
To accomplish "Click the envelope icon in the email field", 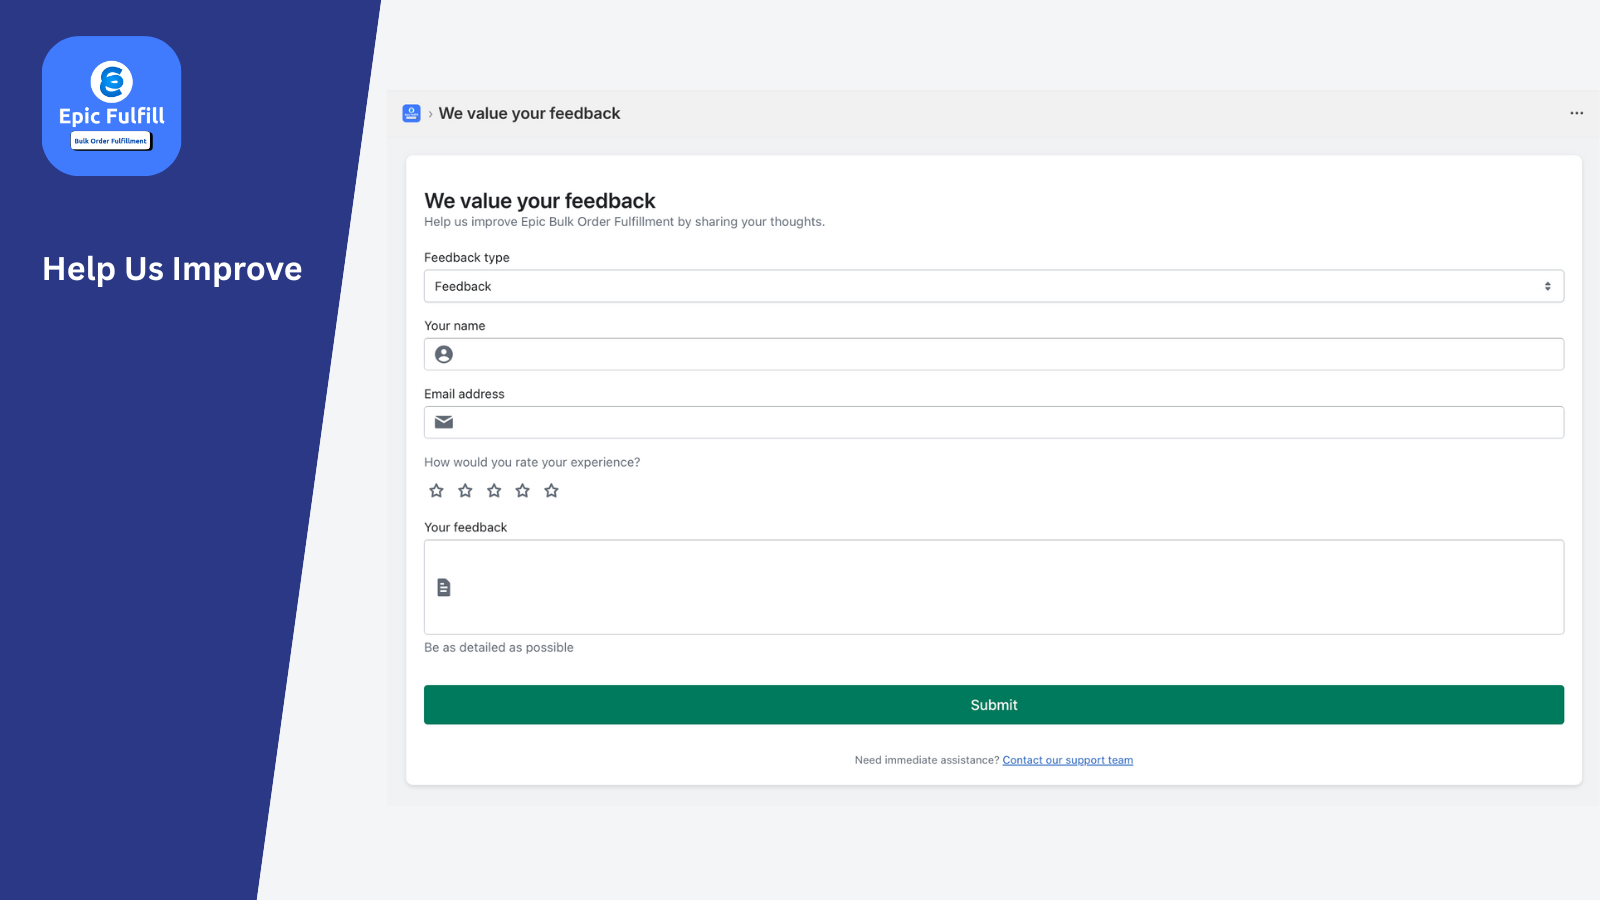I will pos(443,421).
